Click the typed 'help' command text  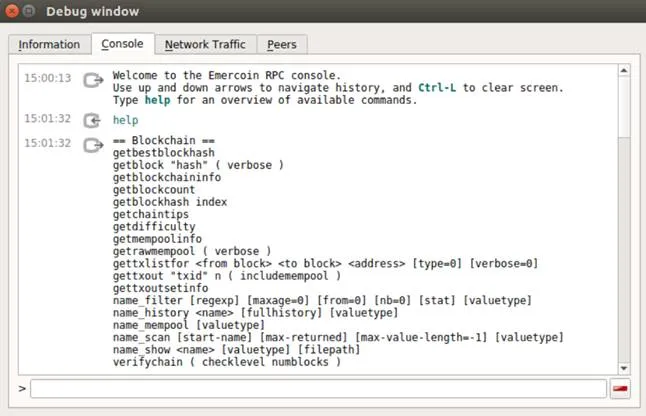point(126,120)
